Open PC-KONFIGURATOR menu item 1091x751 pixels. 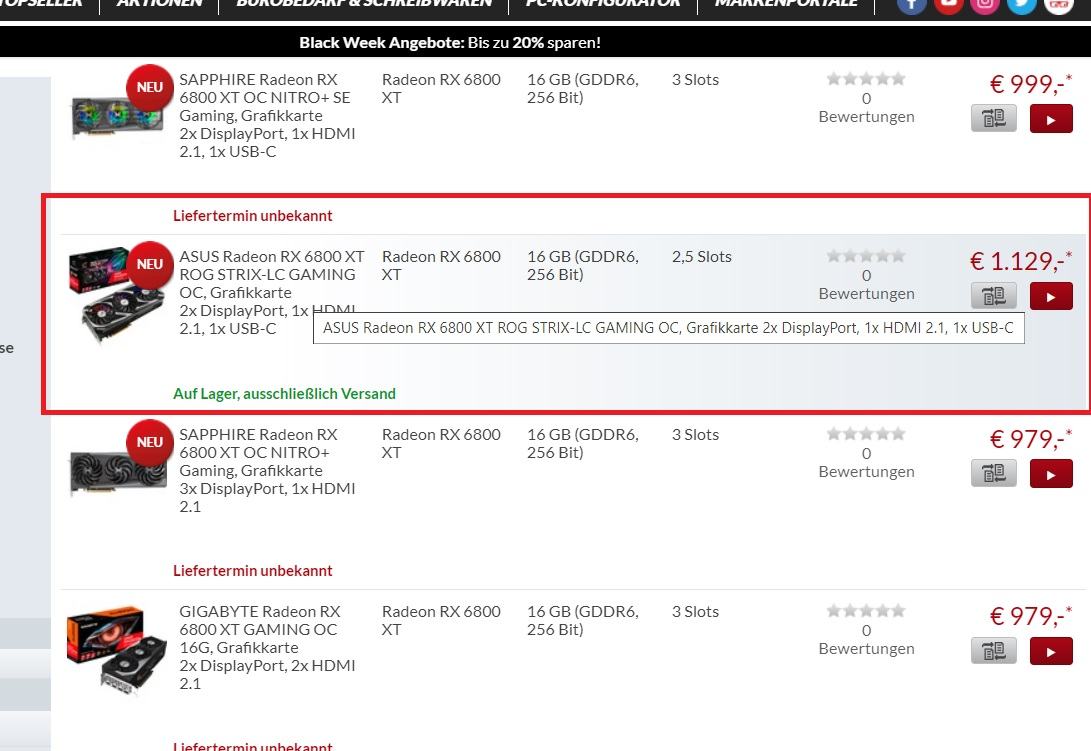pyautogui.click(x=603, y=3)
